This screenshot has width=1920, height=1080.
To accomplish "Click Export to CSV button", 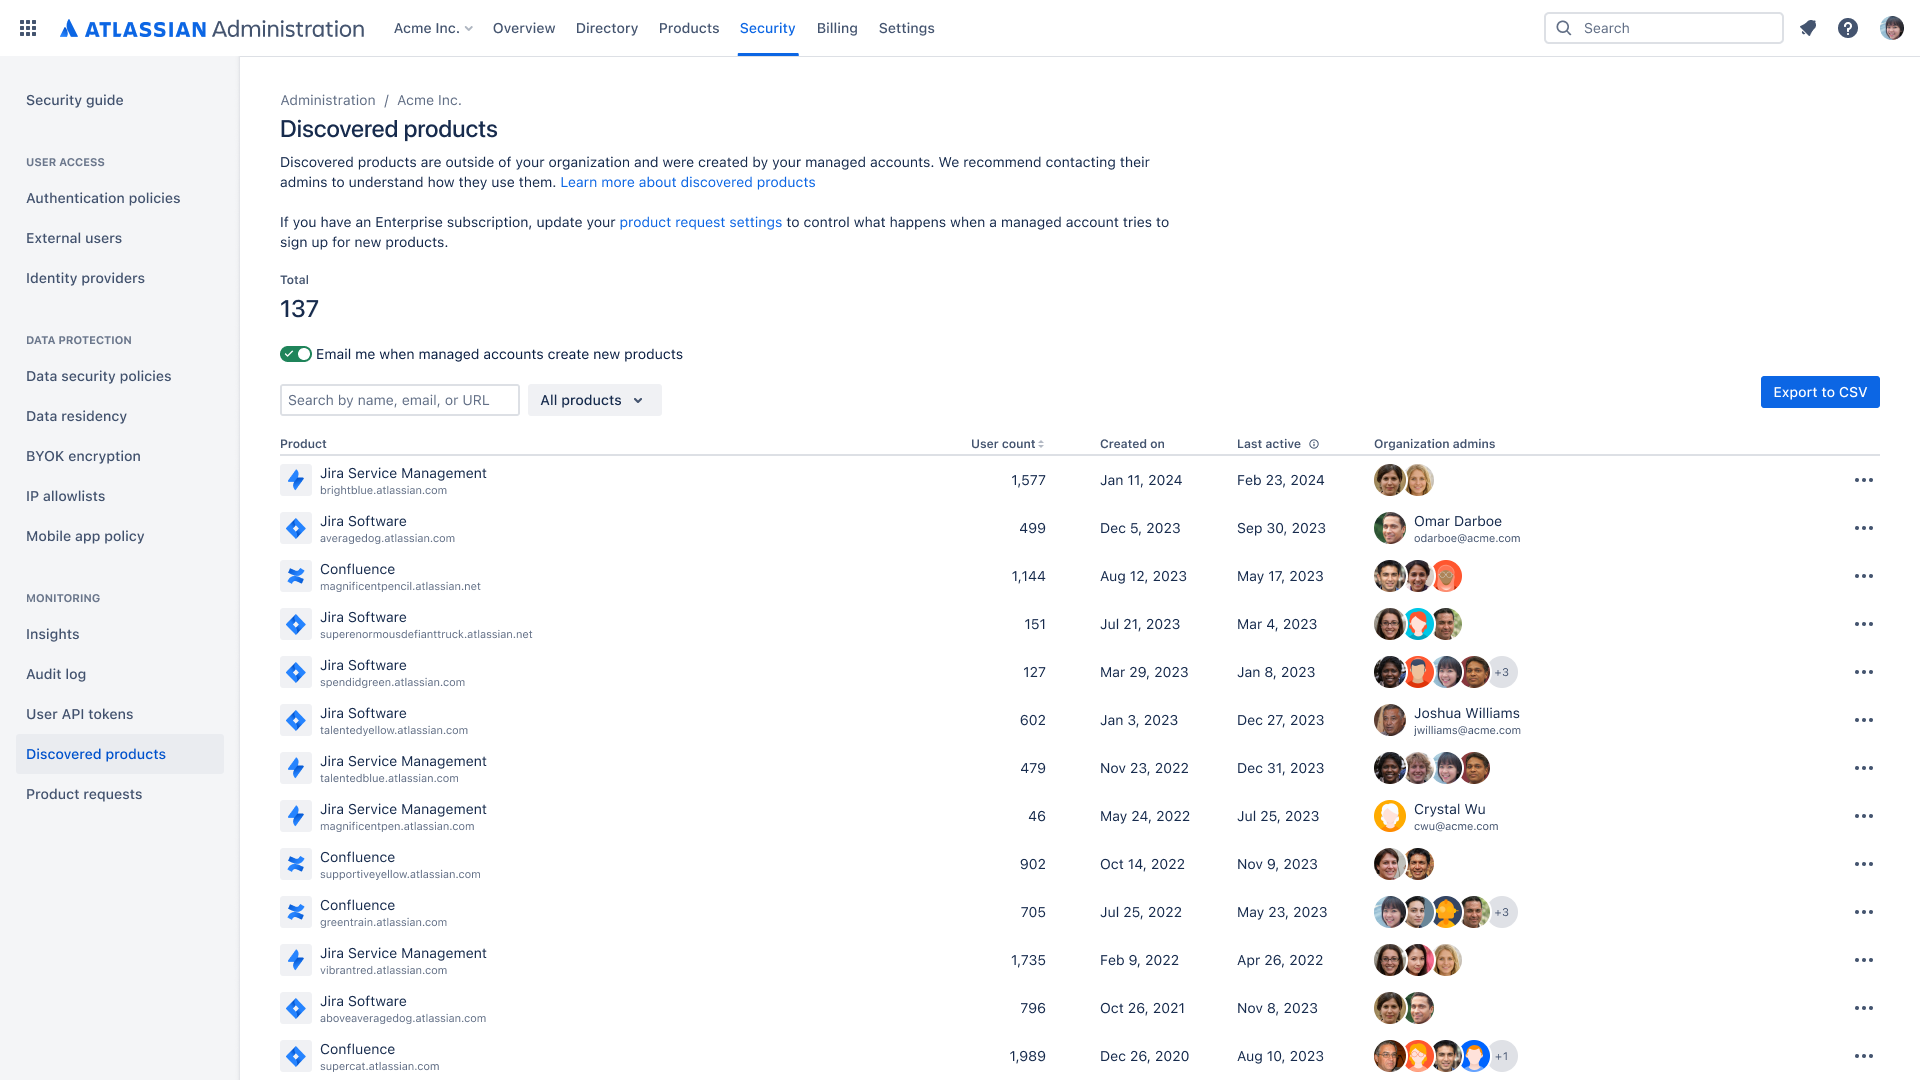I will coord(1820,392).
